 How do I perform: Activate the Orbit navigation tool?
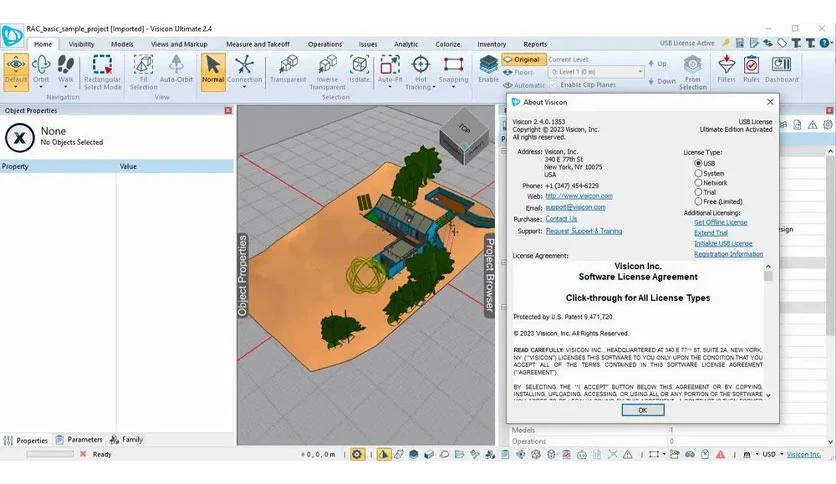(41, 68)
